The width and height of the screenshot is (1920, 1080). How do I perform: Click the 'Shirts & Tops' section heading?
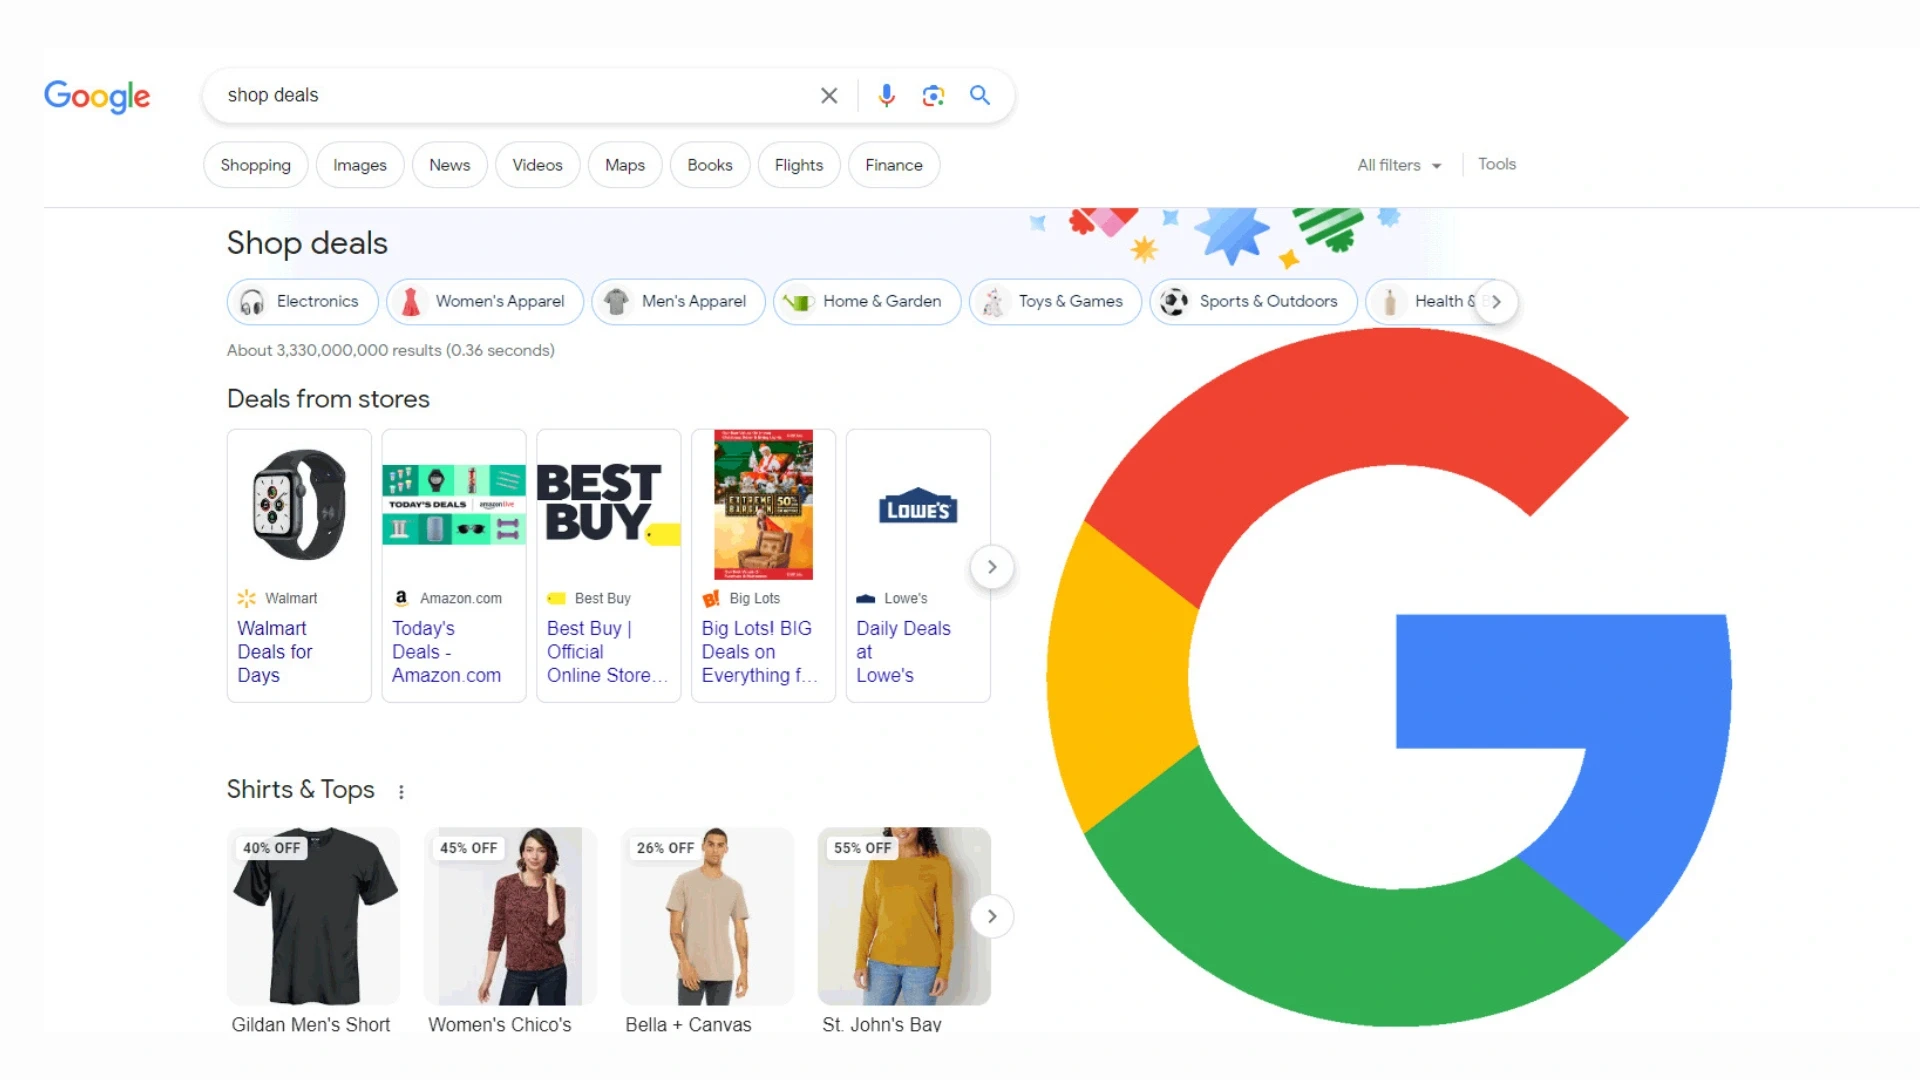click(x=300, y=790)
